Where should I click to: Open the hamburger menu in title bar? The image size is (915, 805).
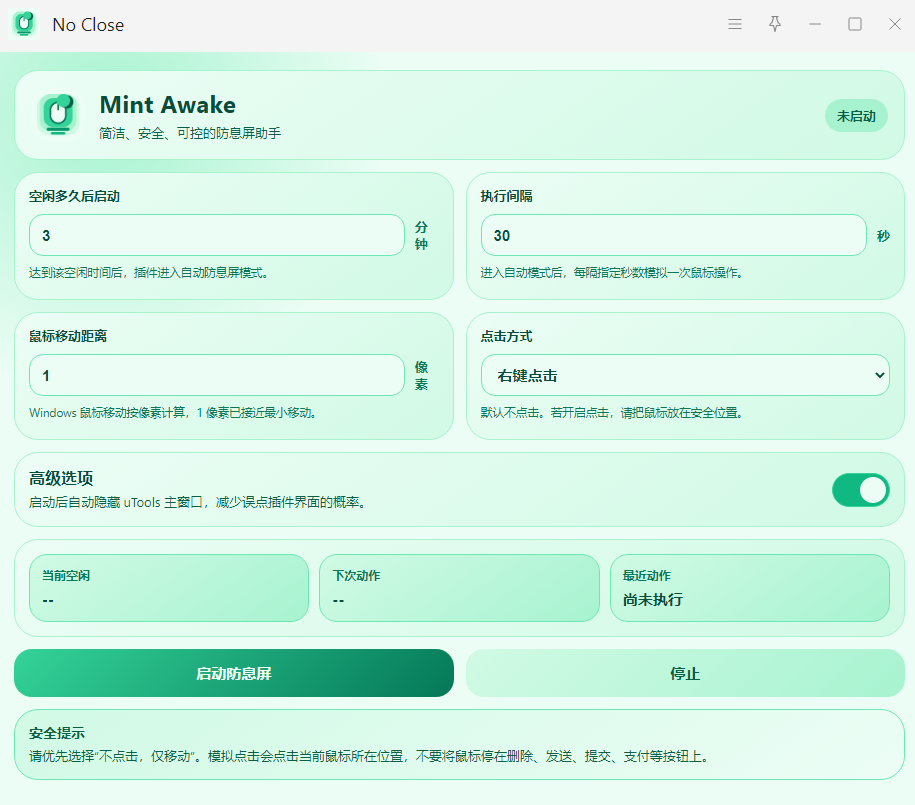(735, 25)
